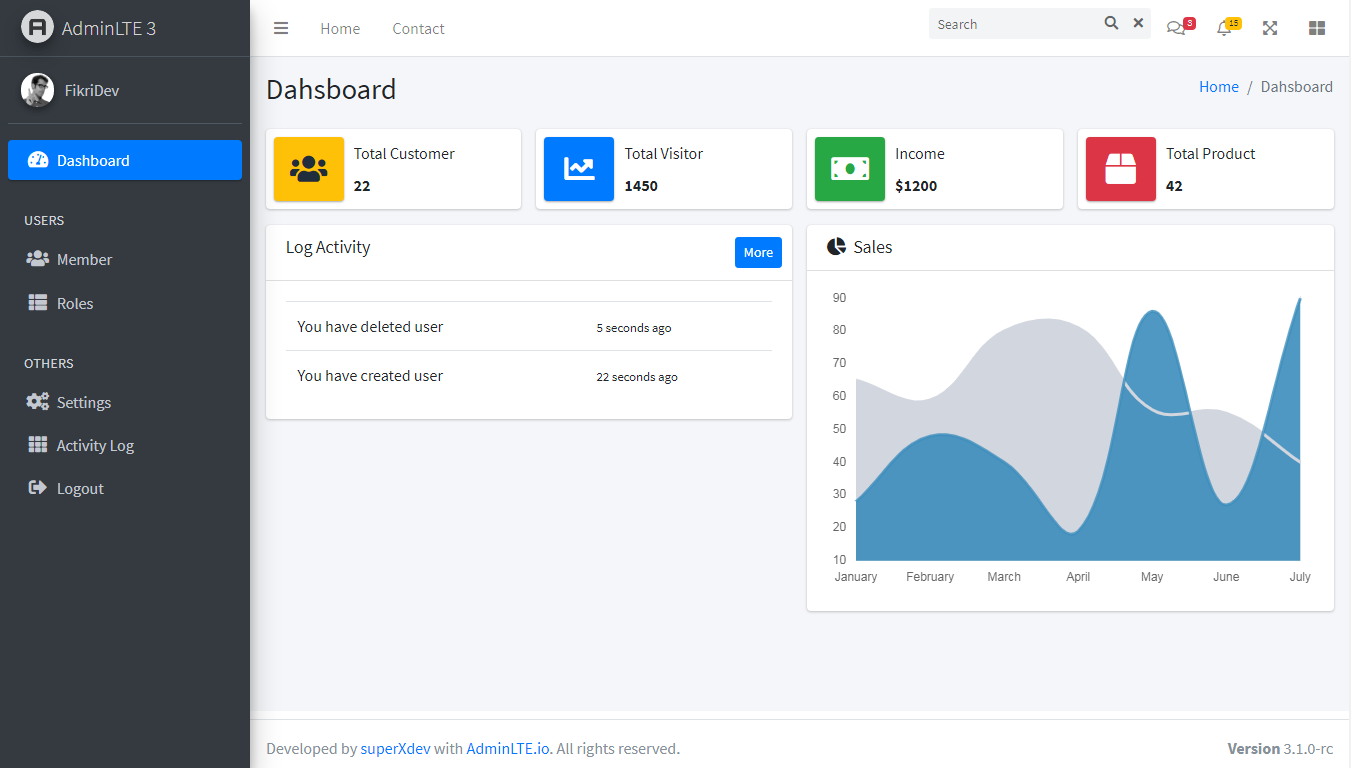This screenshot has height=770, width=1351.
Task: Click the 'You have deleted user' entry
Action: (x=370, y=327)
